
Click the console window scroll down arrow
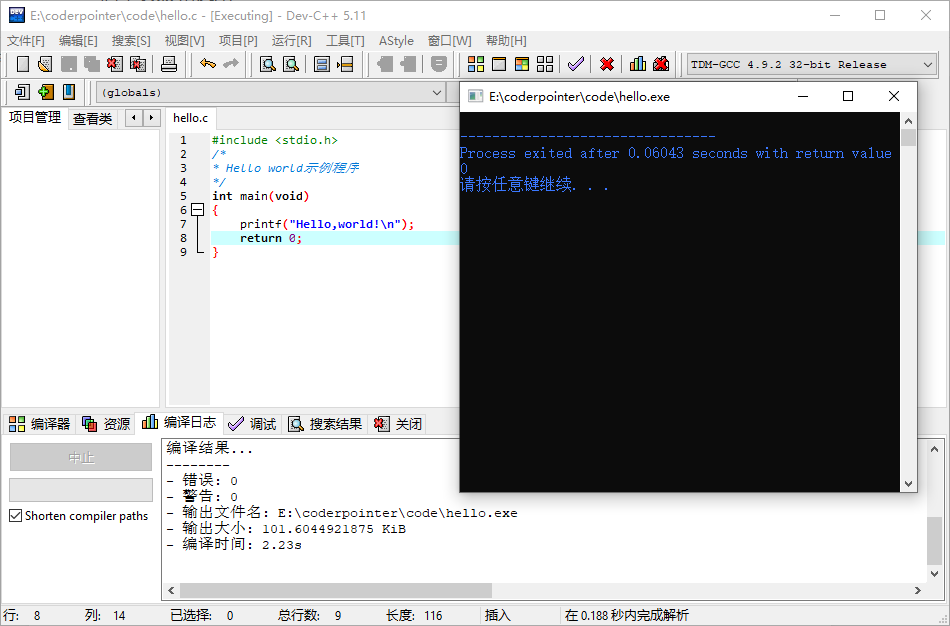908,484
